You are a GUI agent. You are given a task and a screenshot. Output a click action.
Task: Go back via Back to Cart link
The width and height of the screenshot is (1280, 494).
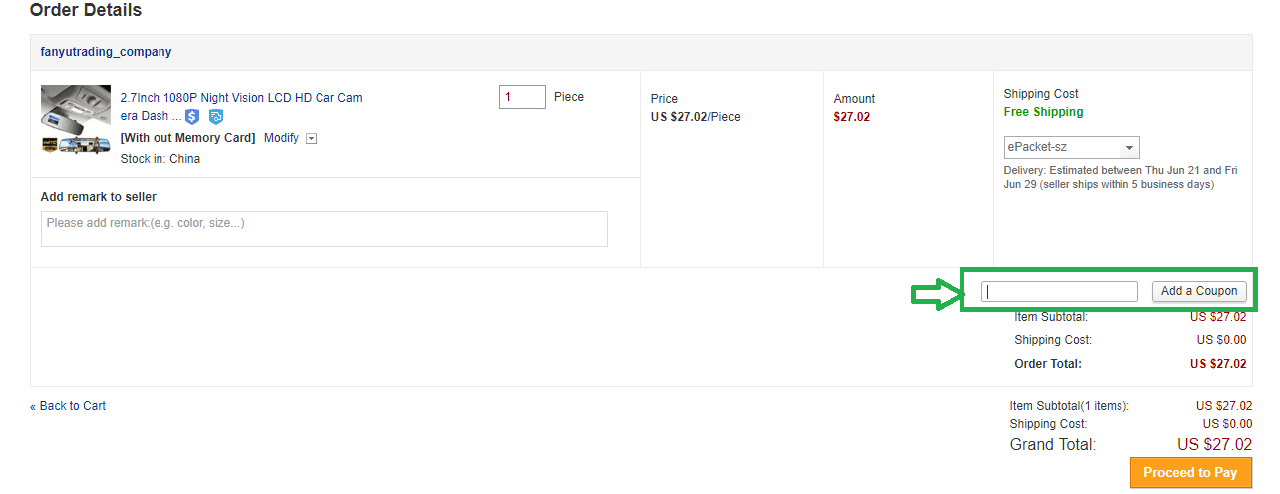[68, 406]
